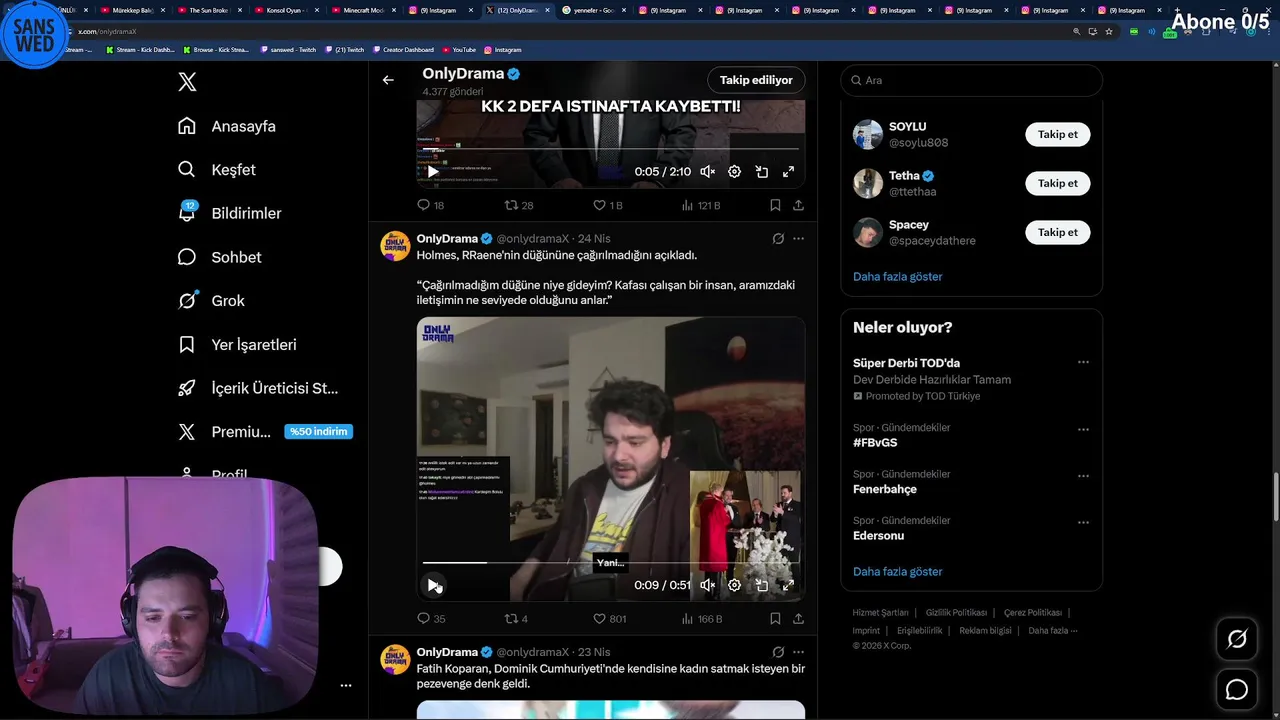
Task: Follow Spacey with Takip et
Action: tap(1057, 232)
